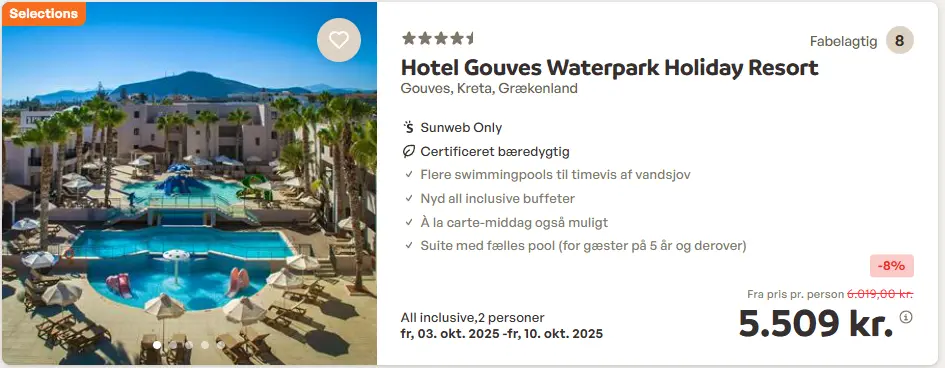The height and width of the screenshot is (368, 945).
Task: Click the checkmark beside Suite med fælles pool
Action: [409, 246]
